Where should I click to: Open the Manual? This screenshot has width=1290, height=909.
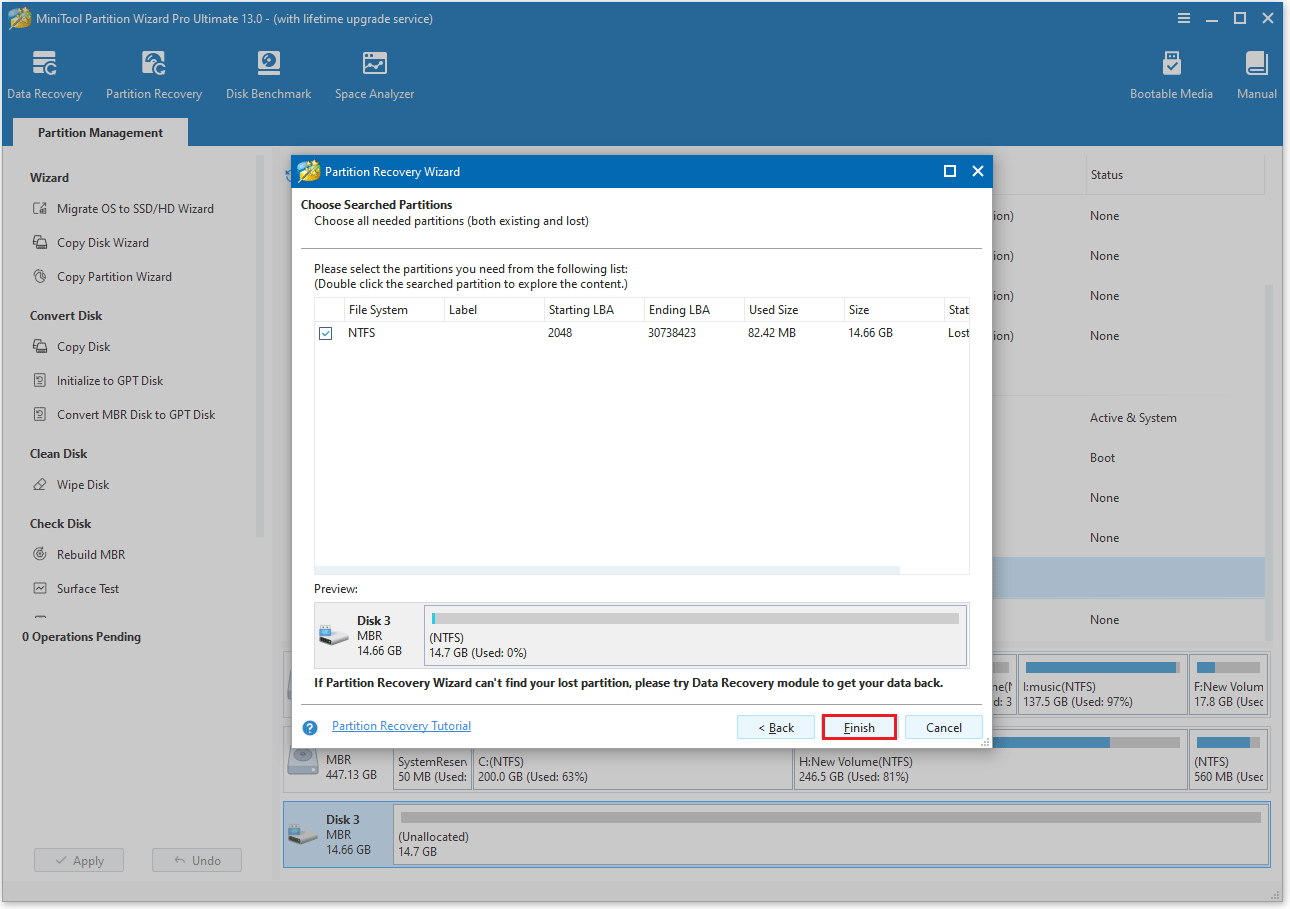(1256, 75)
